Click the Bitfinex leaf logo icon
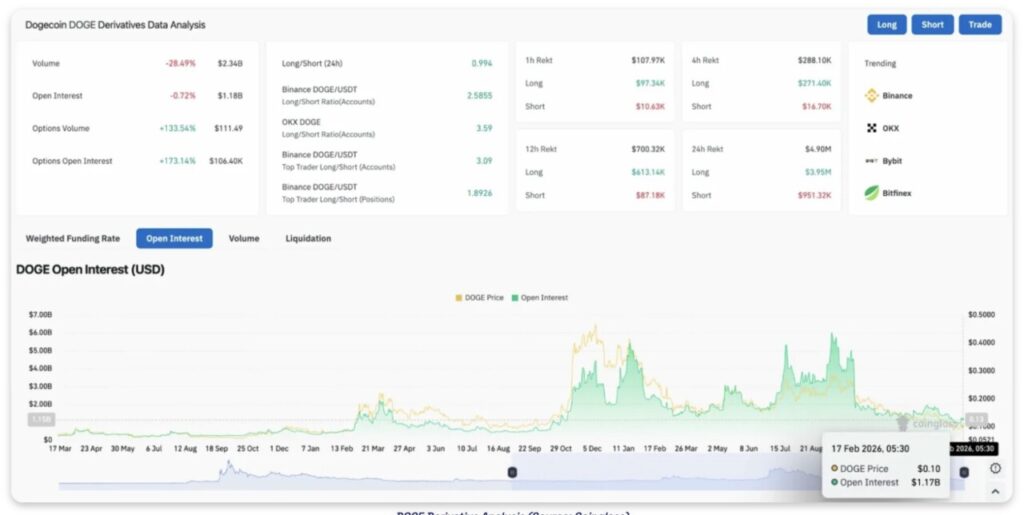The height and width of the screenshot is (515, 1024). tap(871, 193)
